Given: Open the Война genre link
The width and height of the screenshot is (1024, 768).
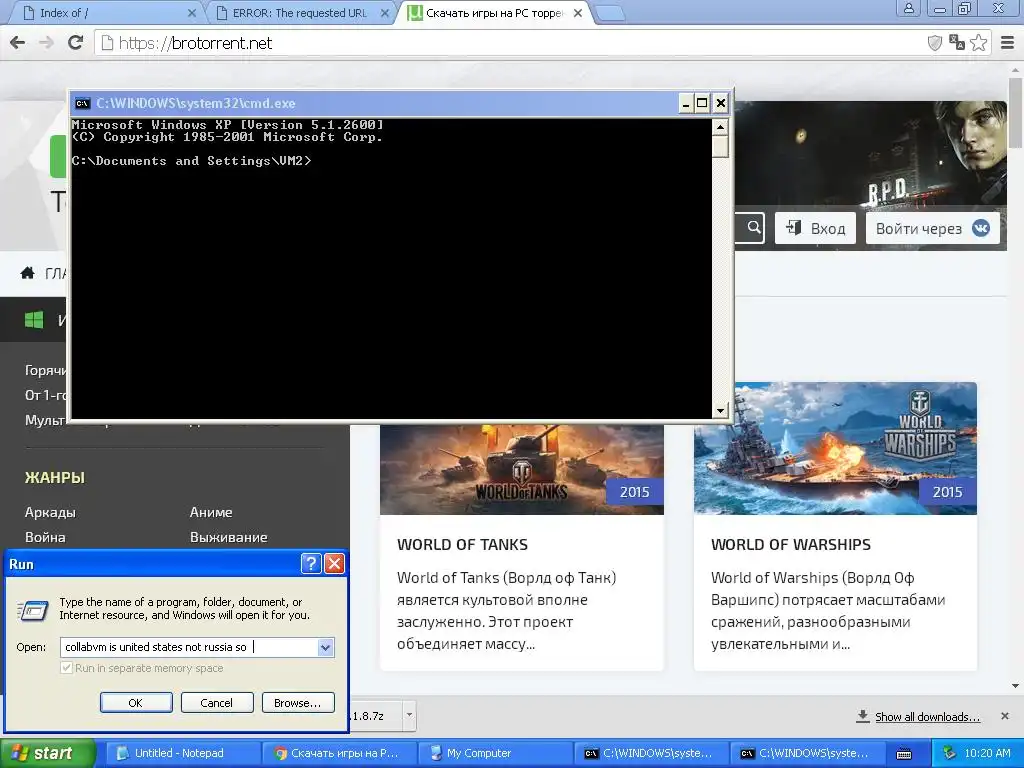Looking at the screenshot, I should [45, 537].
